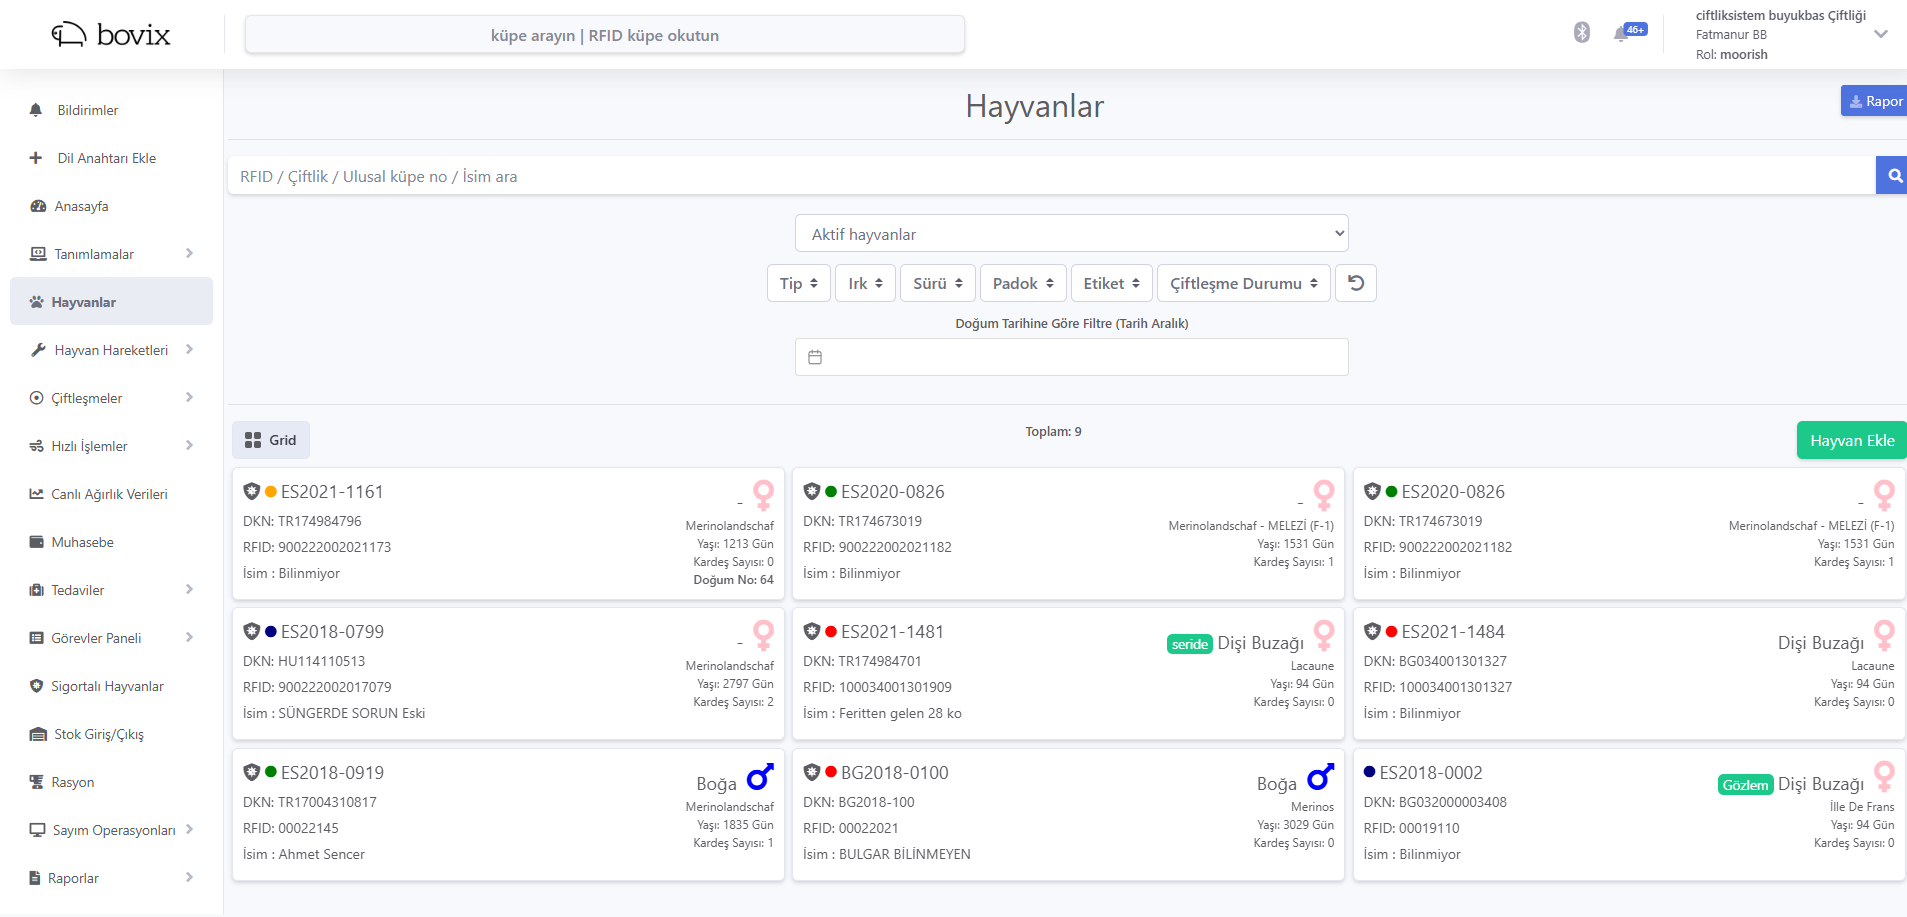Click the shield badge on BG2018-0100 card

coord(812,772)
